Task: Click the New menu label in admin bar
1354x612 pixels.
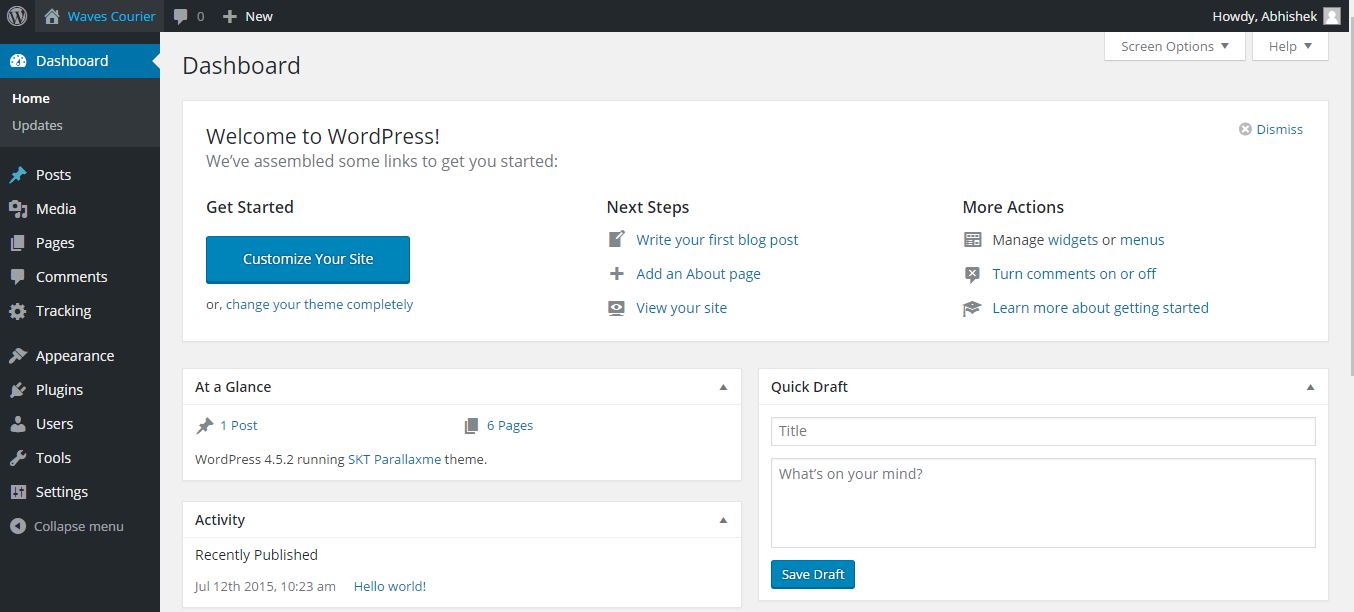Action: [x=259, y=16]
